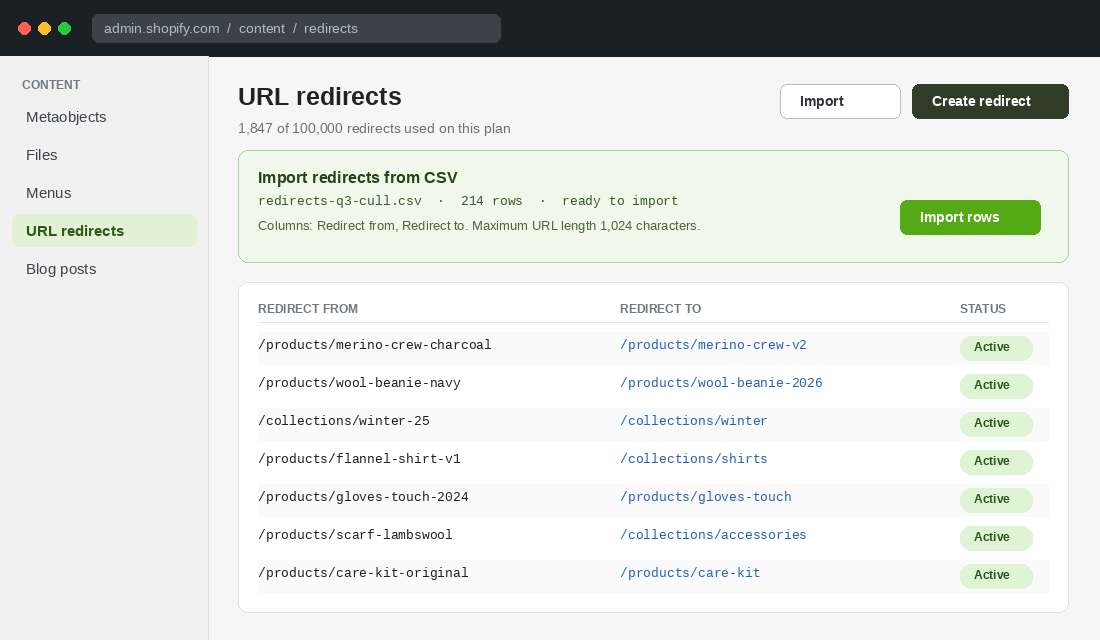Click the browser address bar
This screenshot has height=640, width=1100.
click(x=296, y=29)
